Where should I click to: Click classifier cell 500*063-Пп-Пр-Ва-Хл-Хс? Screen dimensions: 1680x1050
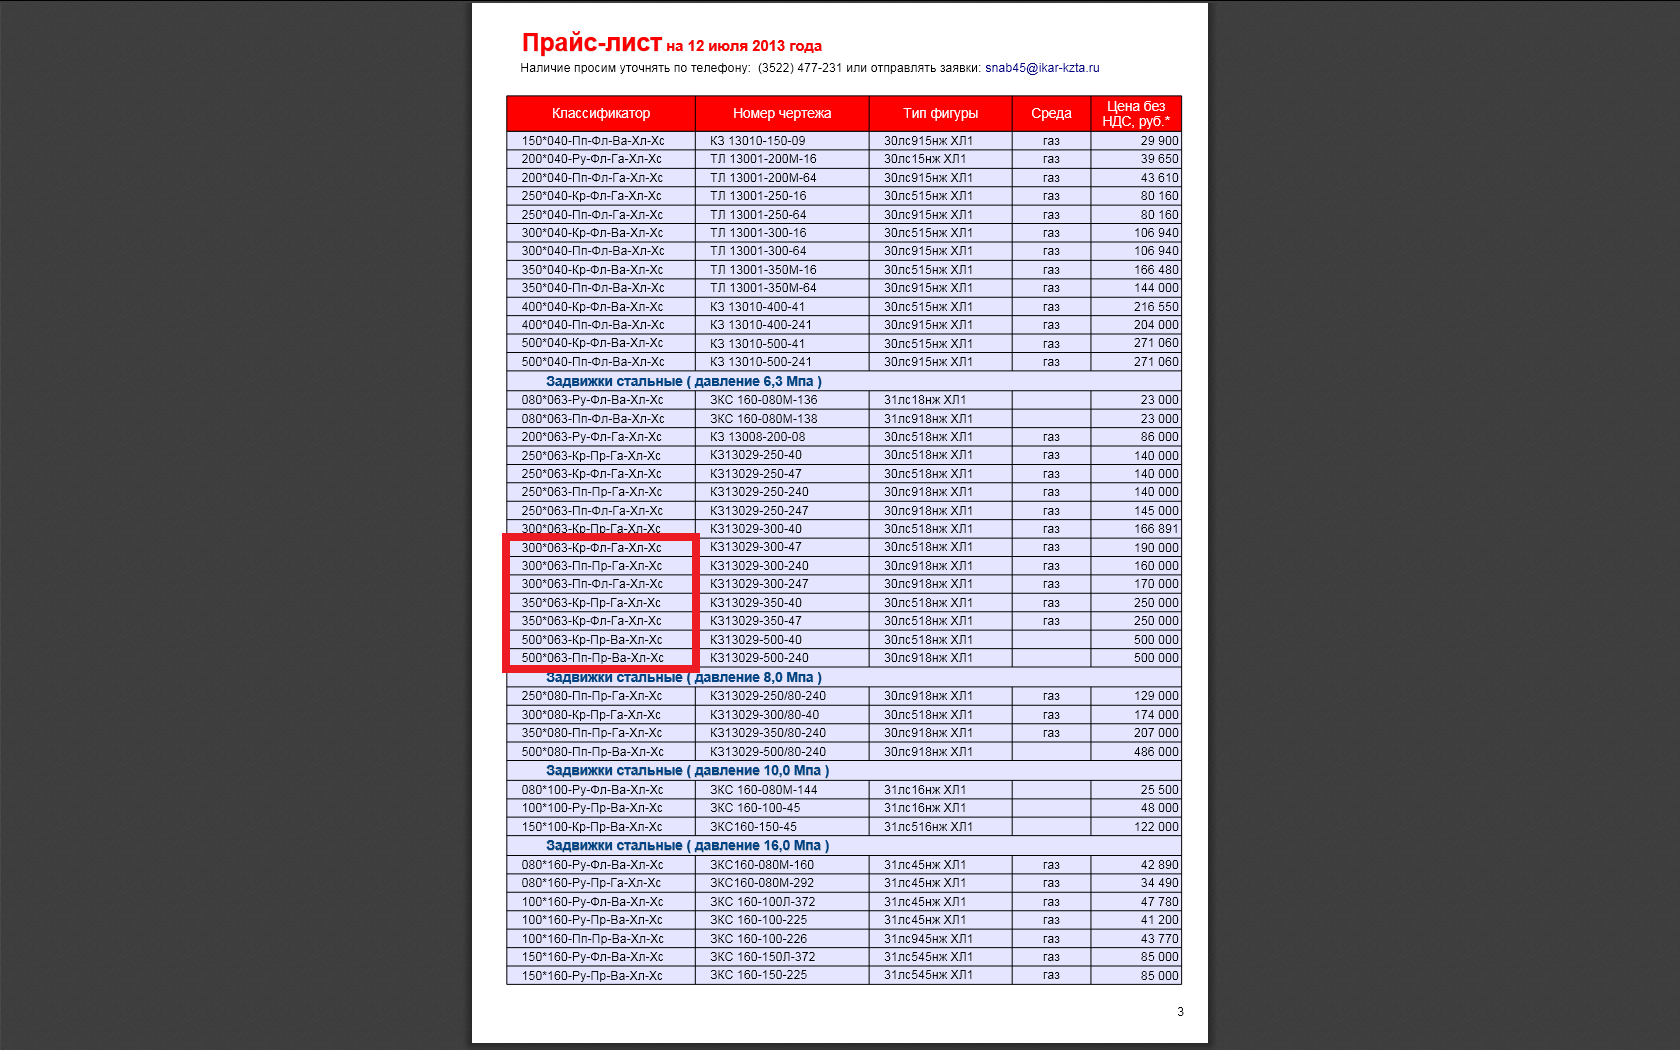point(592,658)
